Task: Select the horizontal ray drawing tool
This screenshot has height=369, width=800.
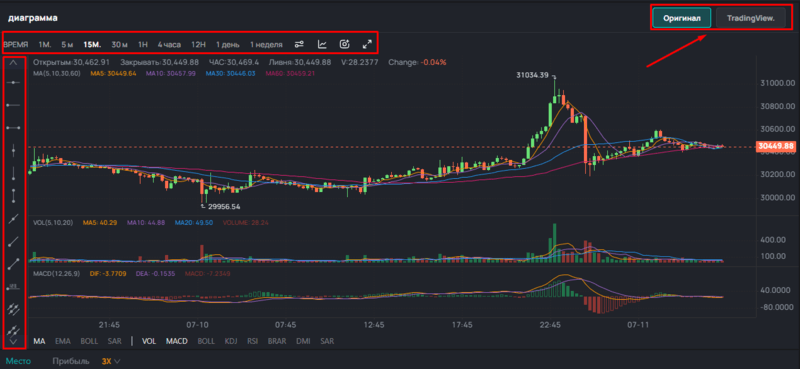Action: point(14,105)
